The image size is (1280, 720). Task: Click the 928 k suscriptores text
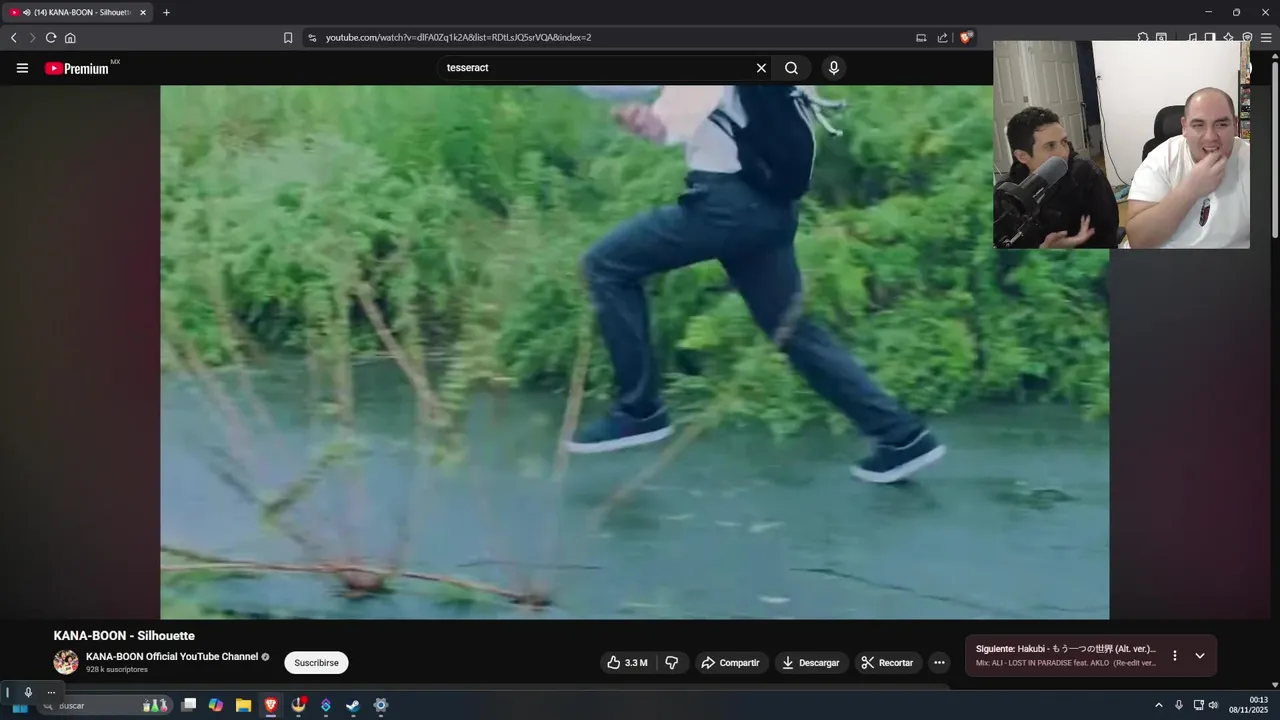click(x=117, y=669)
